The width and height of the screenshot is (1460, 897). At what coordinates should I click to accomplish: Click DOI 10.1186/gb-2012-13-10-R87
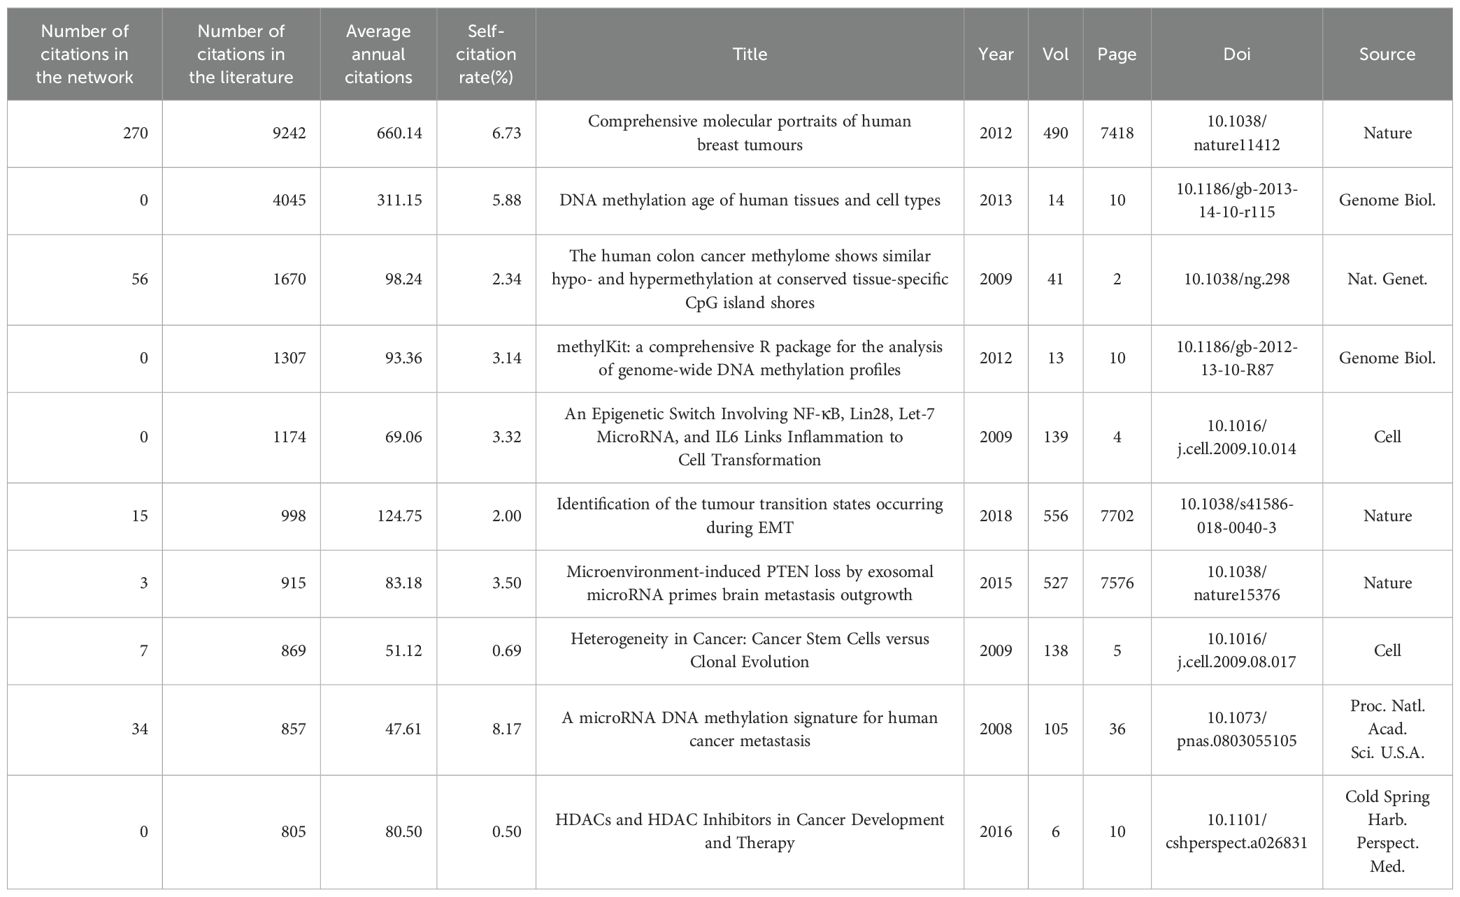click(x=1237, y=358)
